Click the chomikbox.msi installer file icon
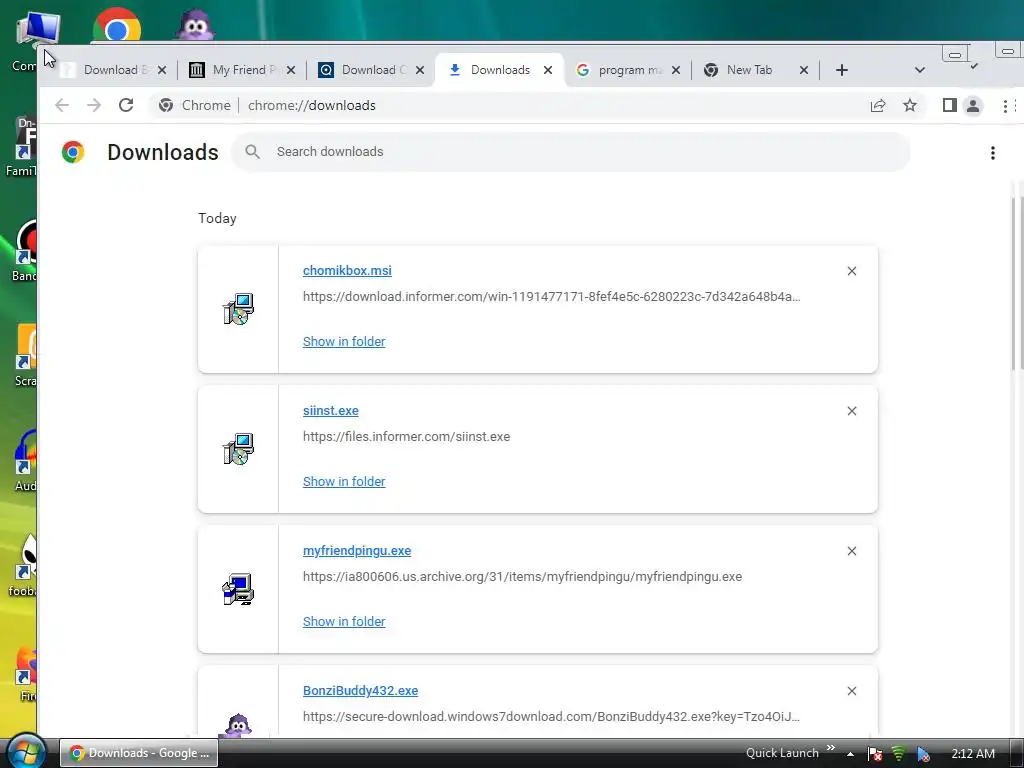Image resolution: width=1024 pixels, height=768 pixels. pyautogui.click(x=238, y=309)
